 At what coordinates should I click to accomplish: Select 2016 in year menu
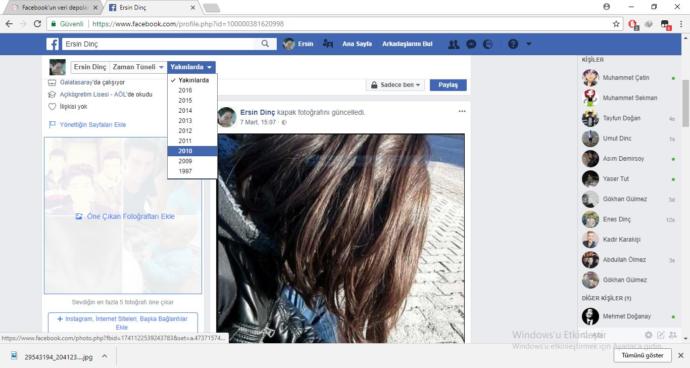[192, 90]
